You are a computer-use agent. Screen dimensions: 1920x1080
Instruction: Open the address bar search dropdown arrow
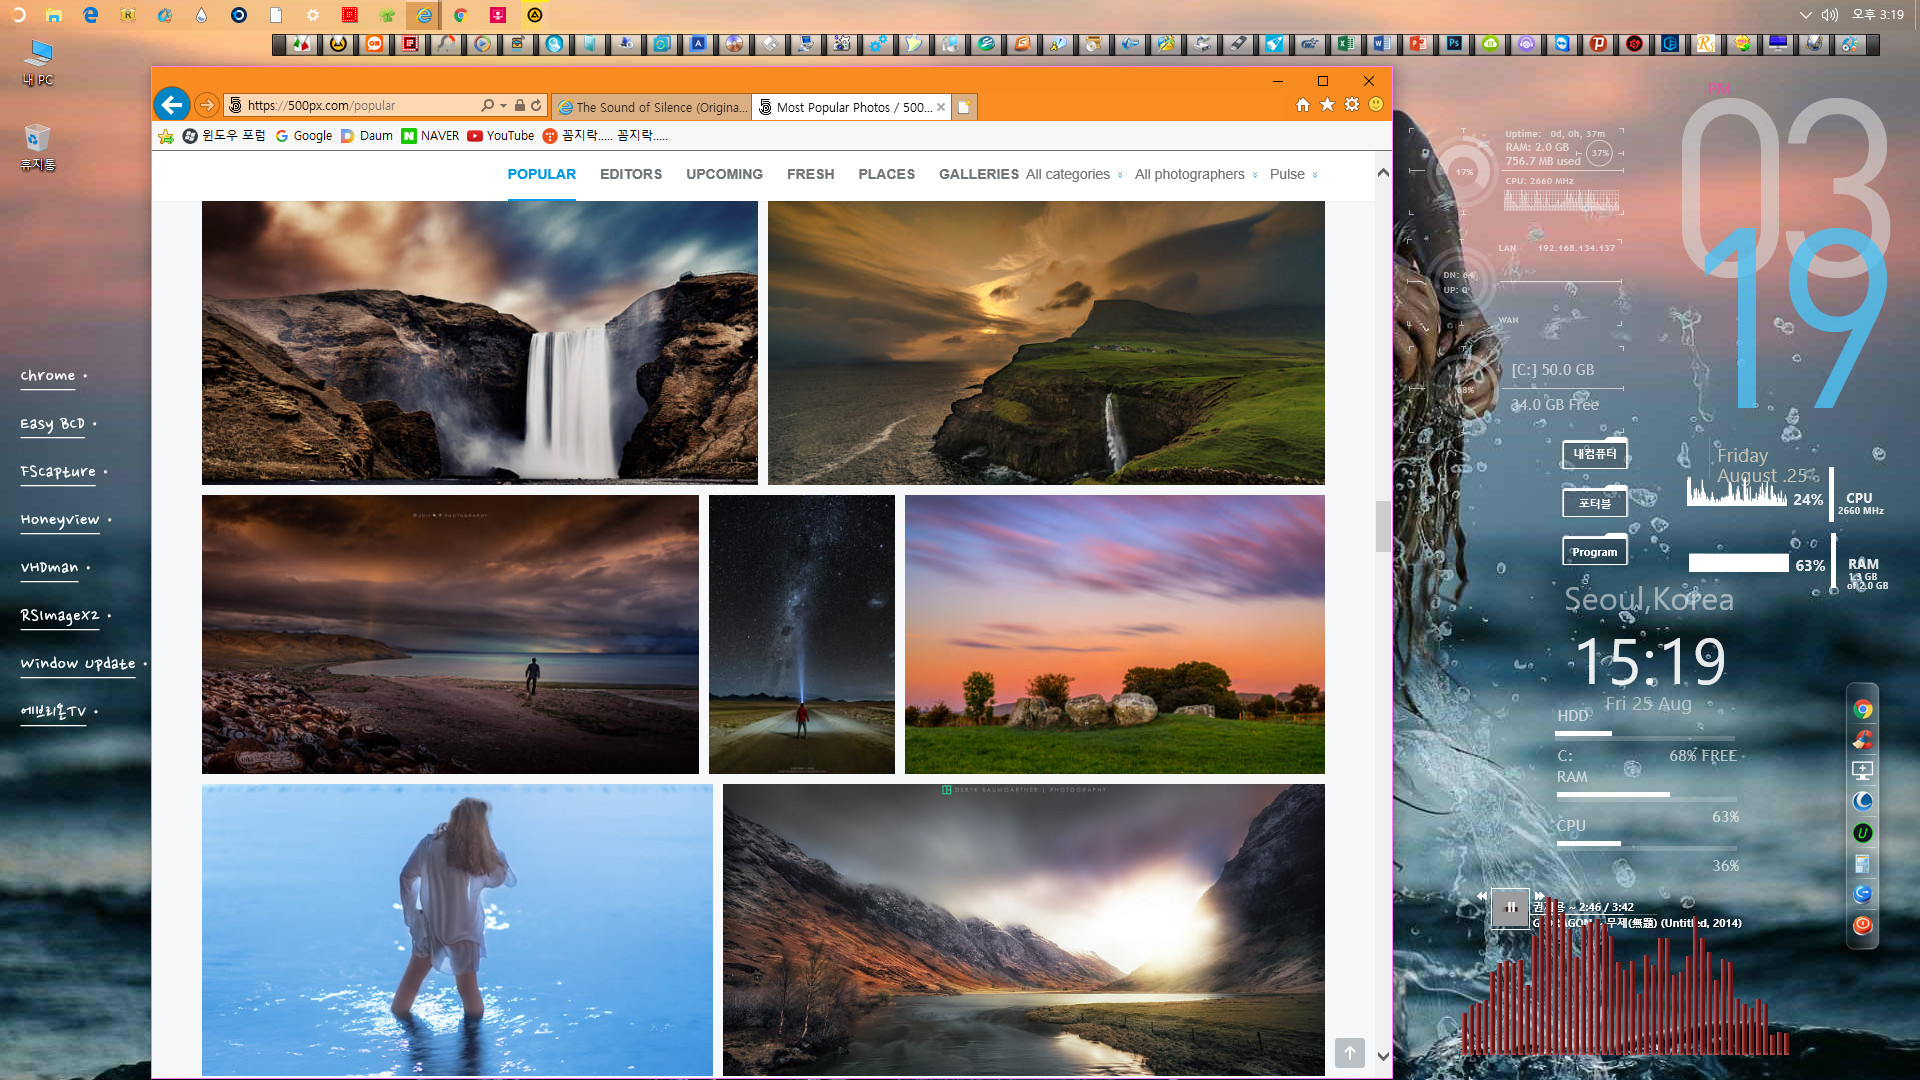click(x=503, y=105)
